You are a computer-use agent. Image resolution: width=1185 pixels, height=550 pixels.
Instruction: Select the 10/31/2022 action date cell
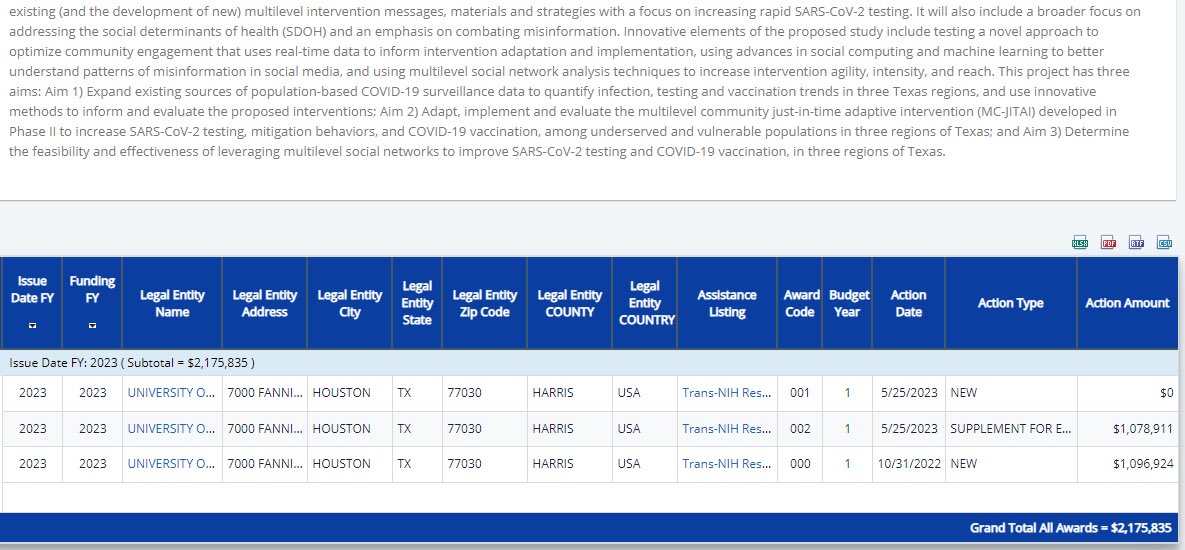coord(908,464)
